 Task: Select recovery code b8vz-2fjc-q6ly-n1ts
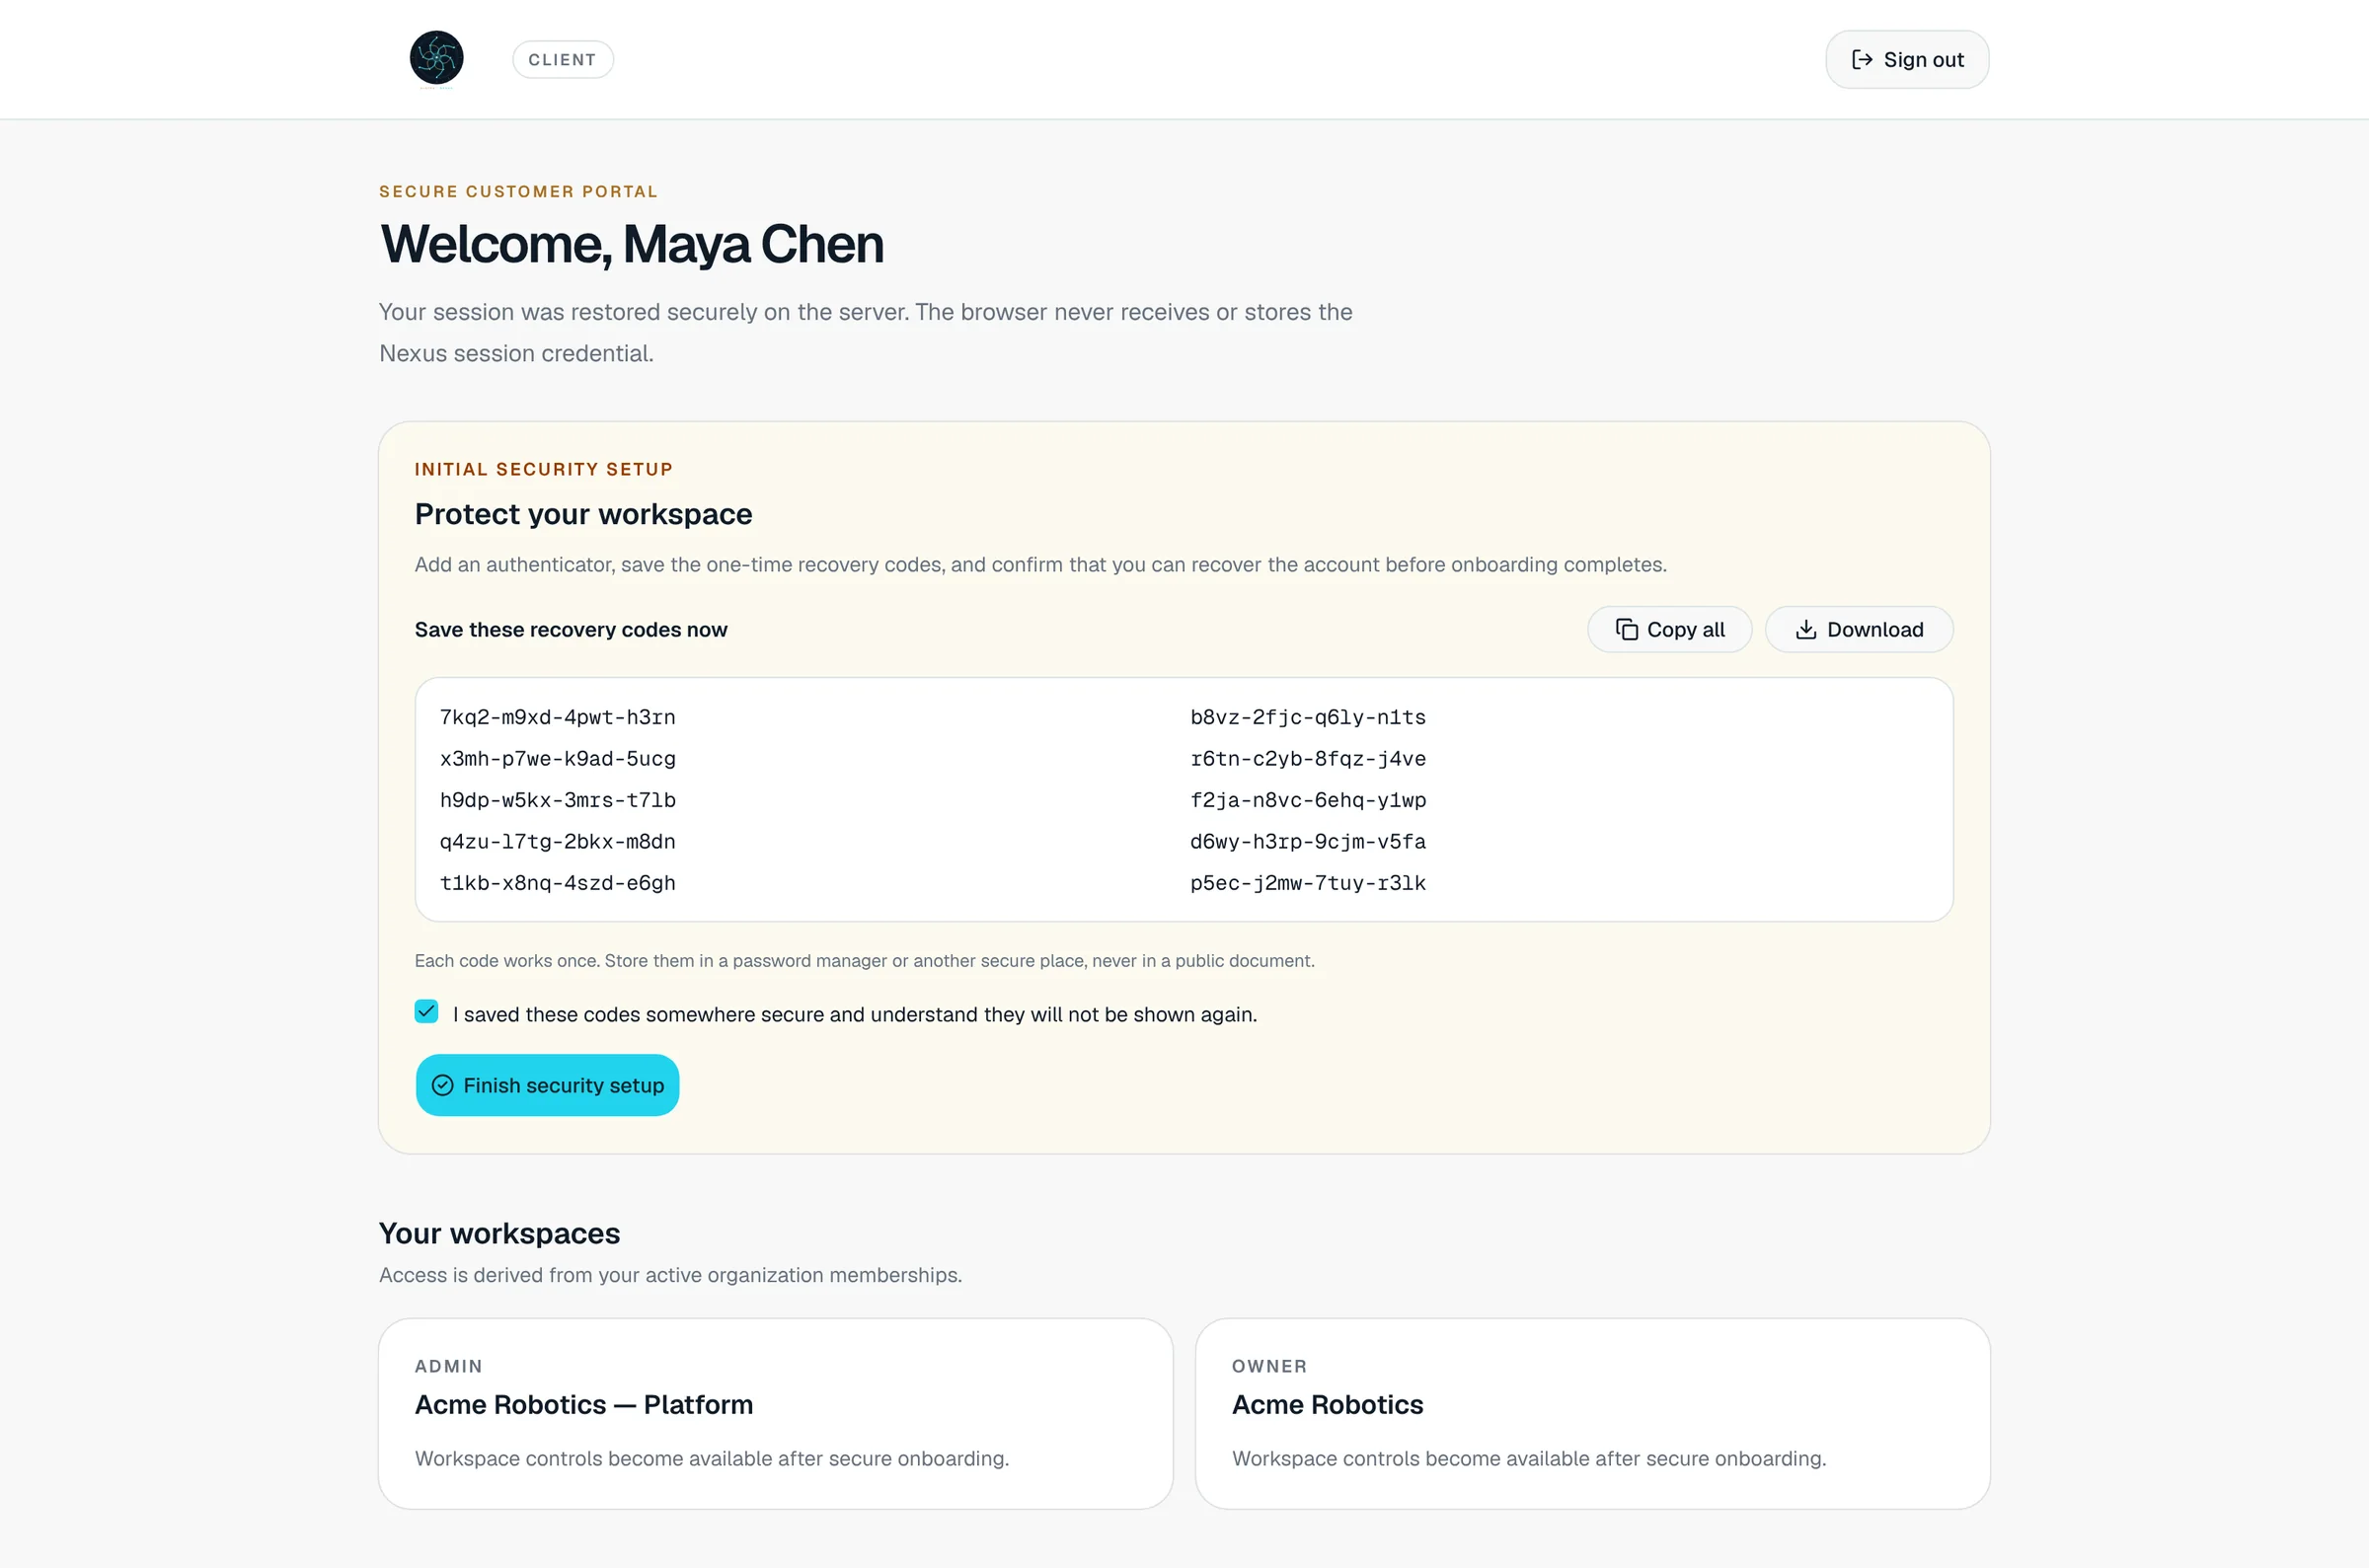pos(1308,717)
